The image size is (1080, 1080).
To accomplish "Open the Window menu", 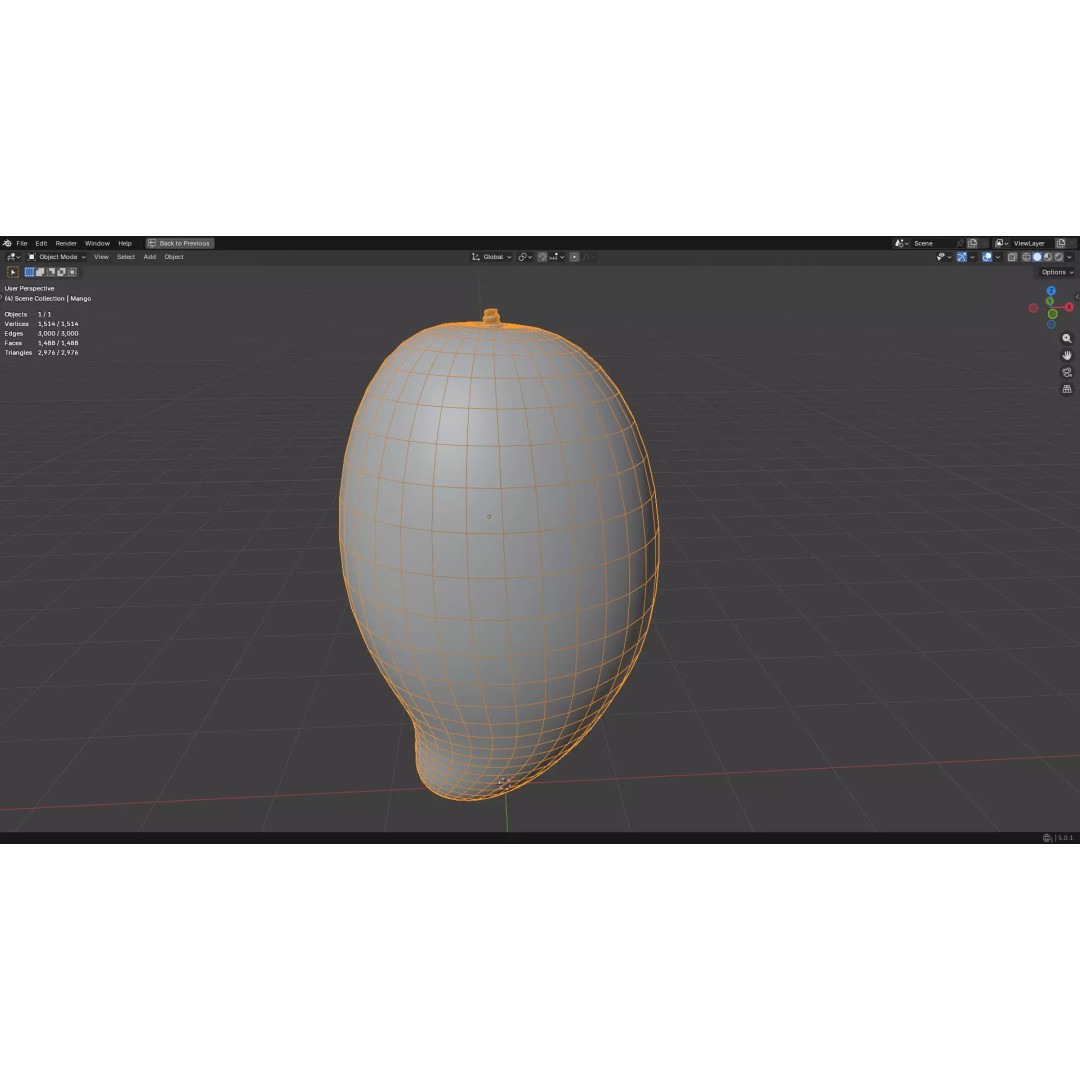I will click(x=97, y=243).
